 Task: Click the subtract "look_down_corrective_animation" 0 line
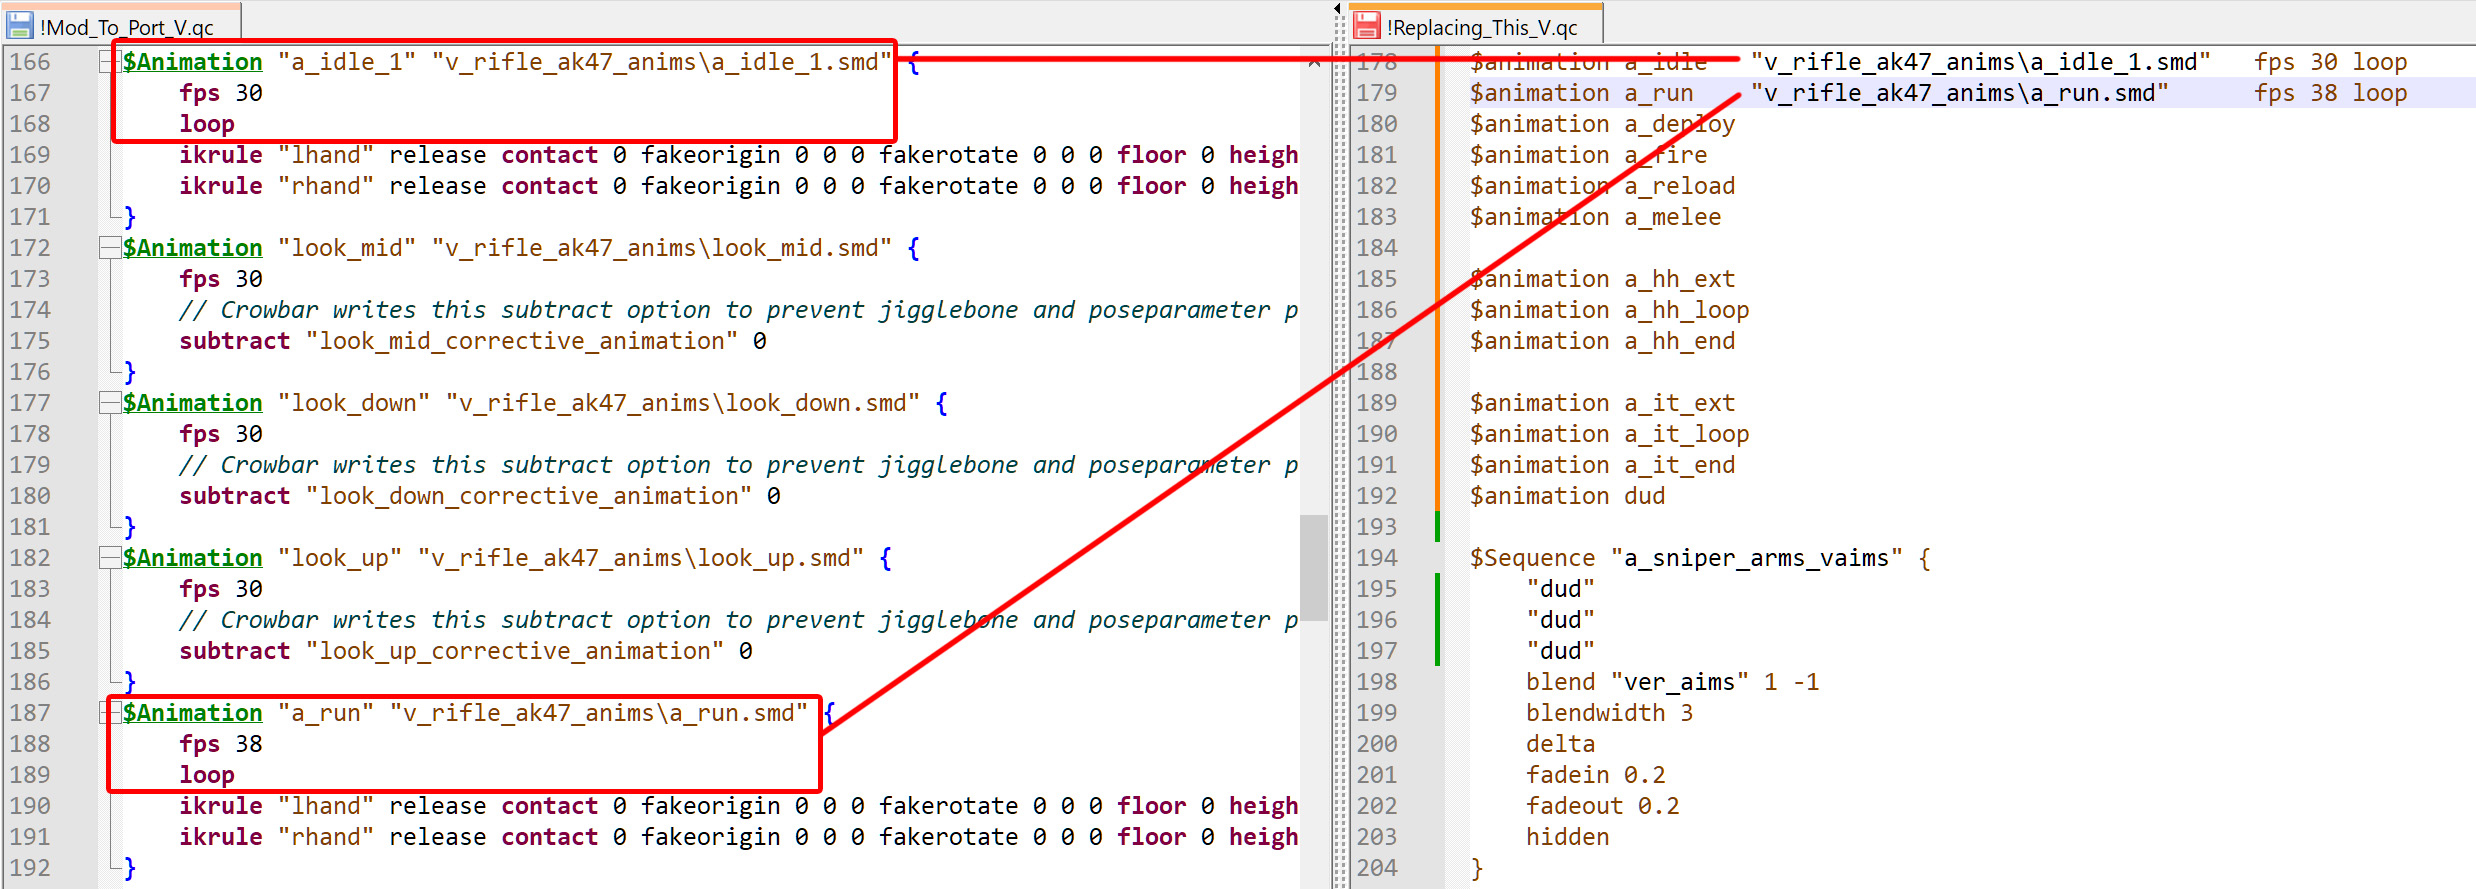coord(480,496)
